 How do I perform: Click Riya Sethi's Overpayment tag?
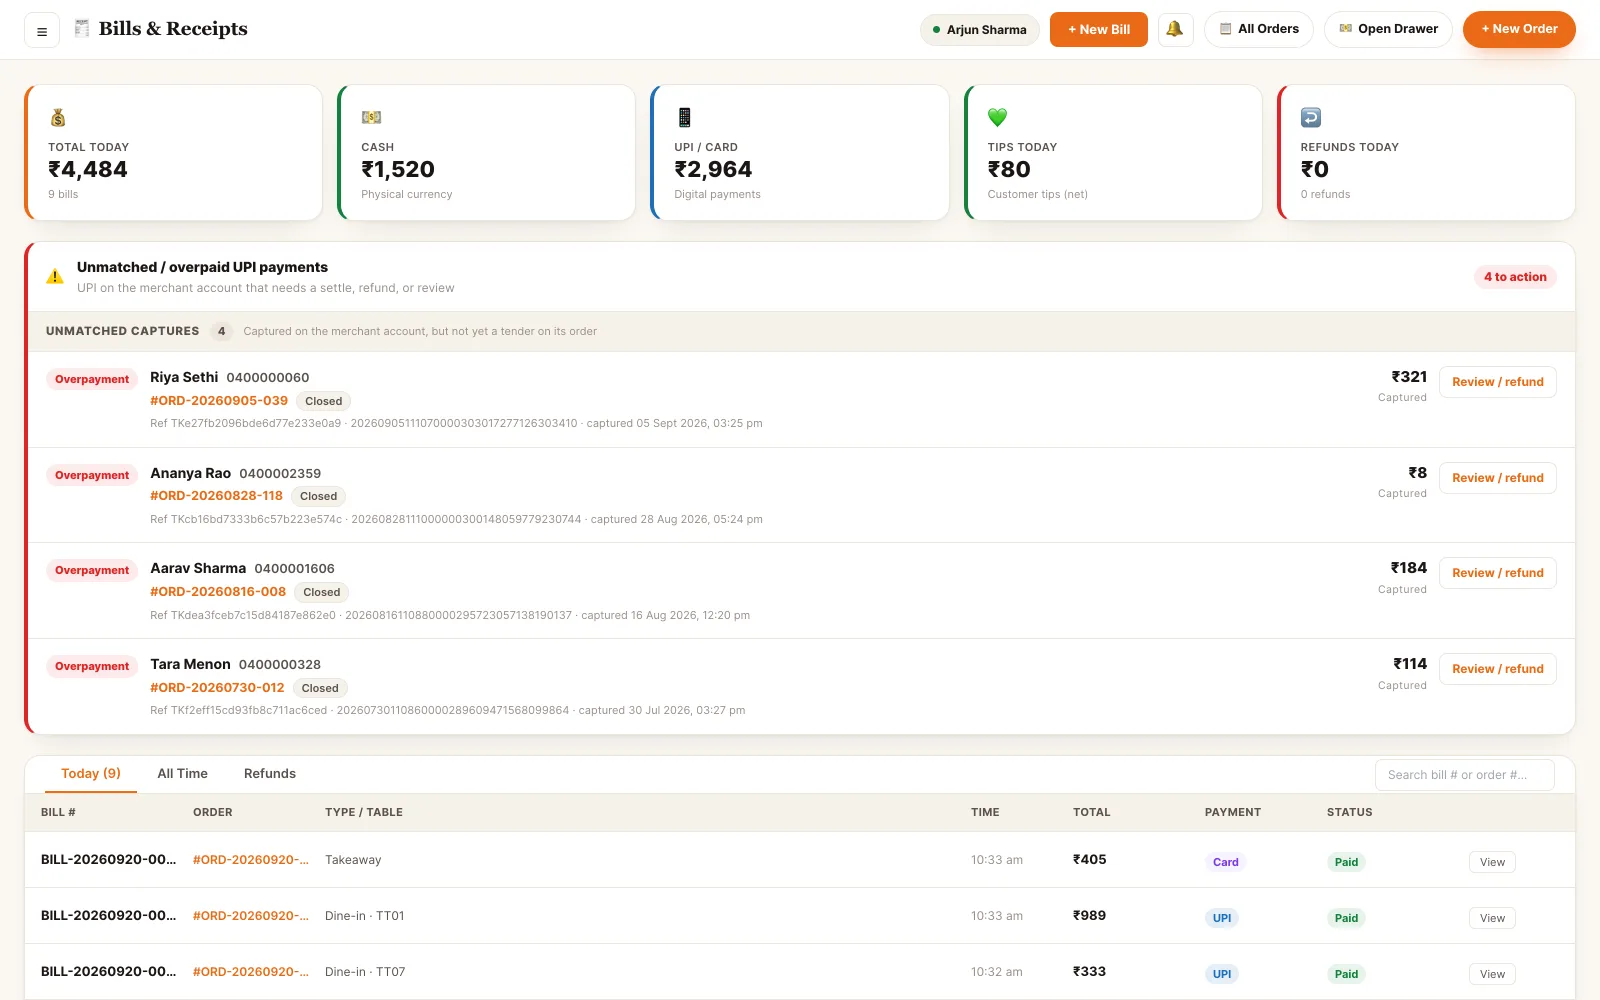92,379
